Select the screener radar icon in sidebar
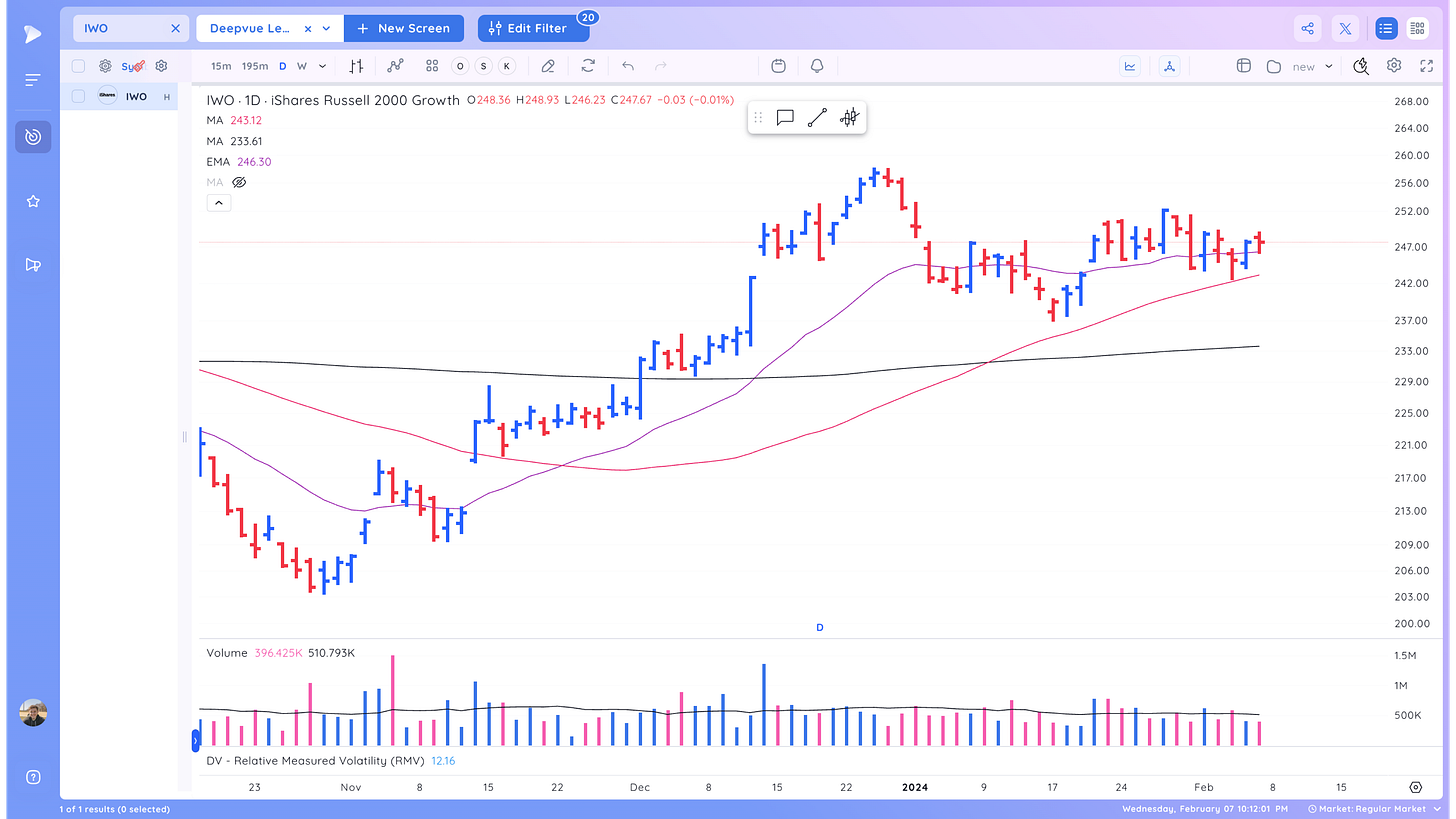Viewport: 1456px width, 819px height. click(x=33, y=137)
